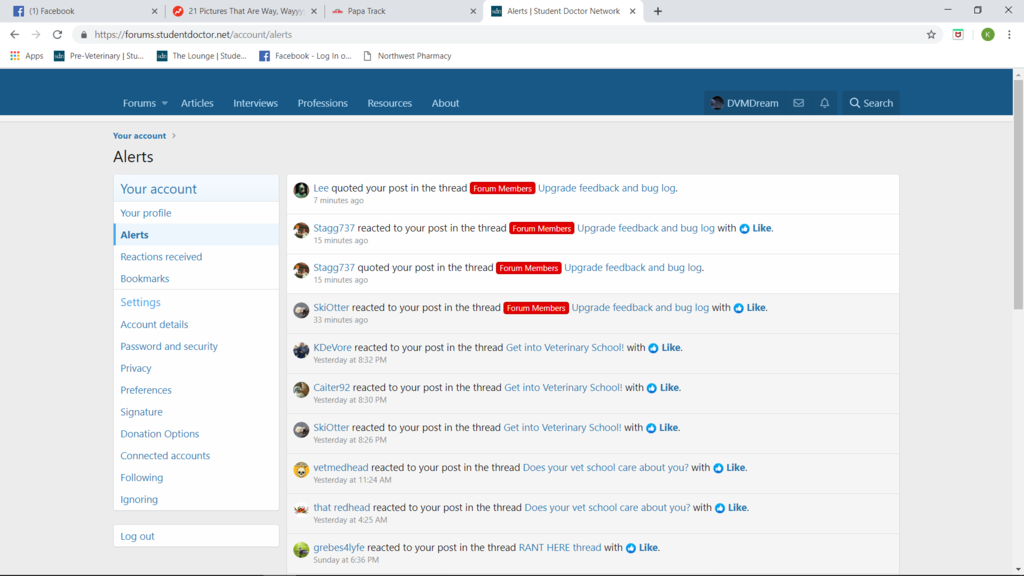Open the Chrome profile avatar icon
The width and height of the screenshot is (1024, 576).
click(x=987, y=34)
